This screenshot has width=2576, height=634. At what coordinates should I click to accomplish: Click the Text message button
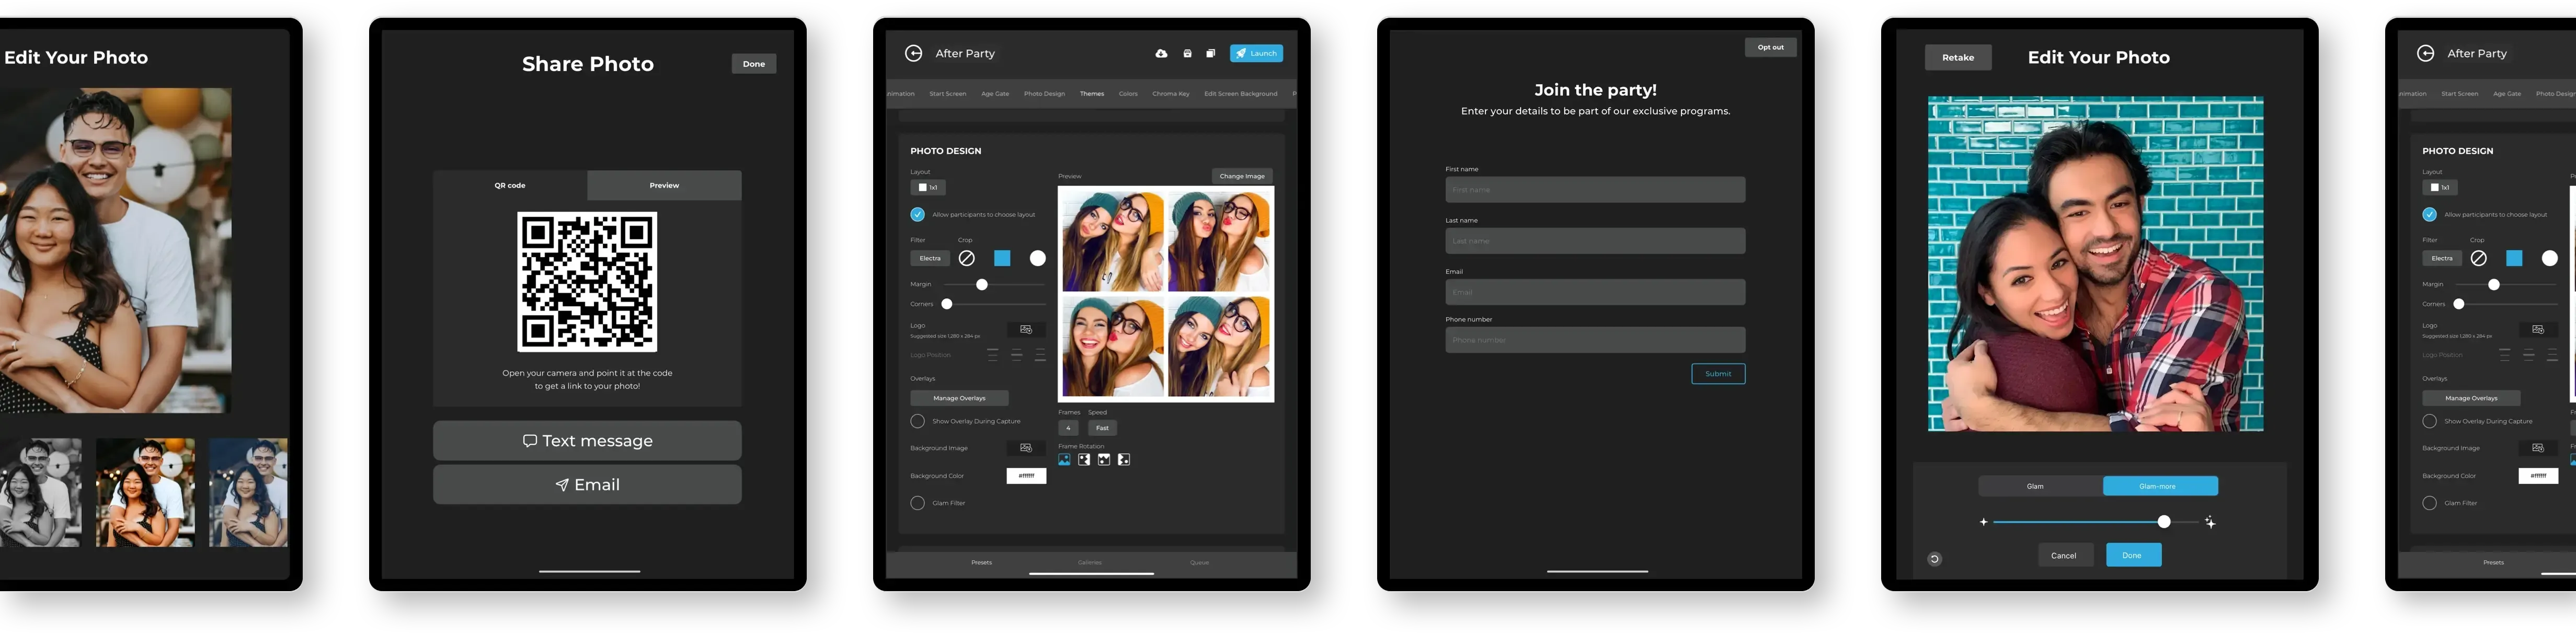point(587,441)
